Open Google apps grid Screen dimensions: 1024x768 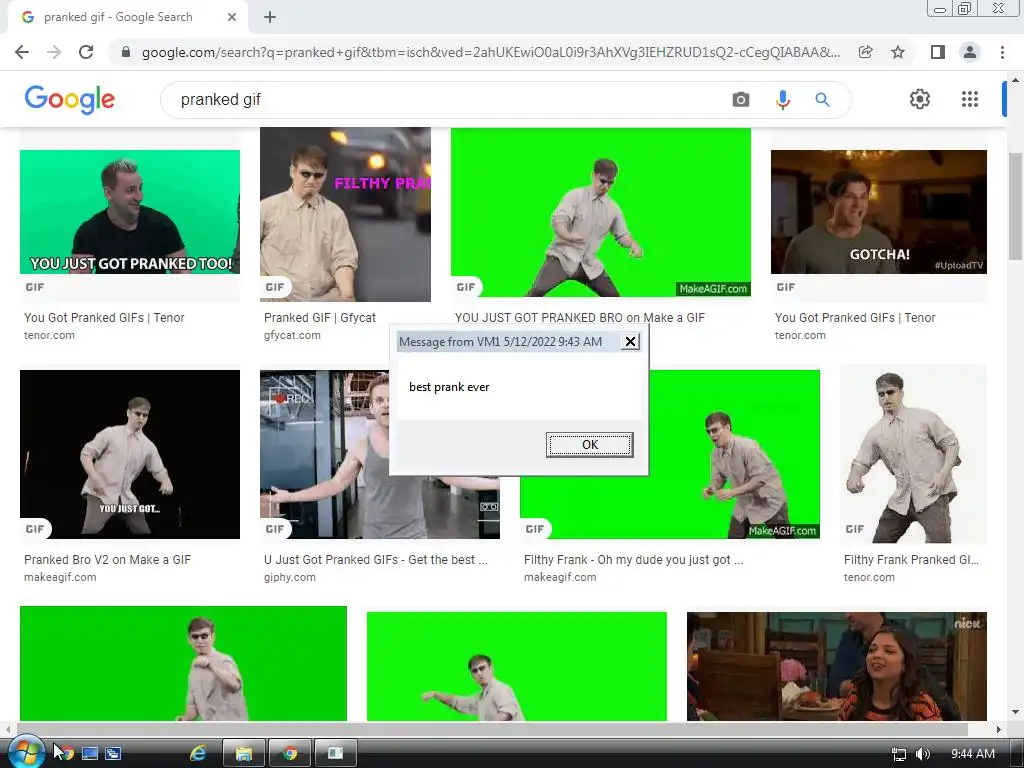pos(970,99)
